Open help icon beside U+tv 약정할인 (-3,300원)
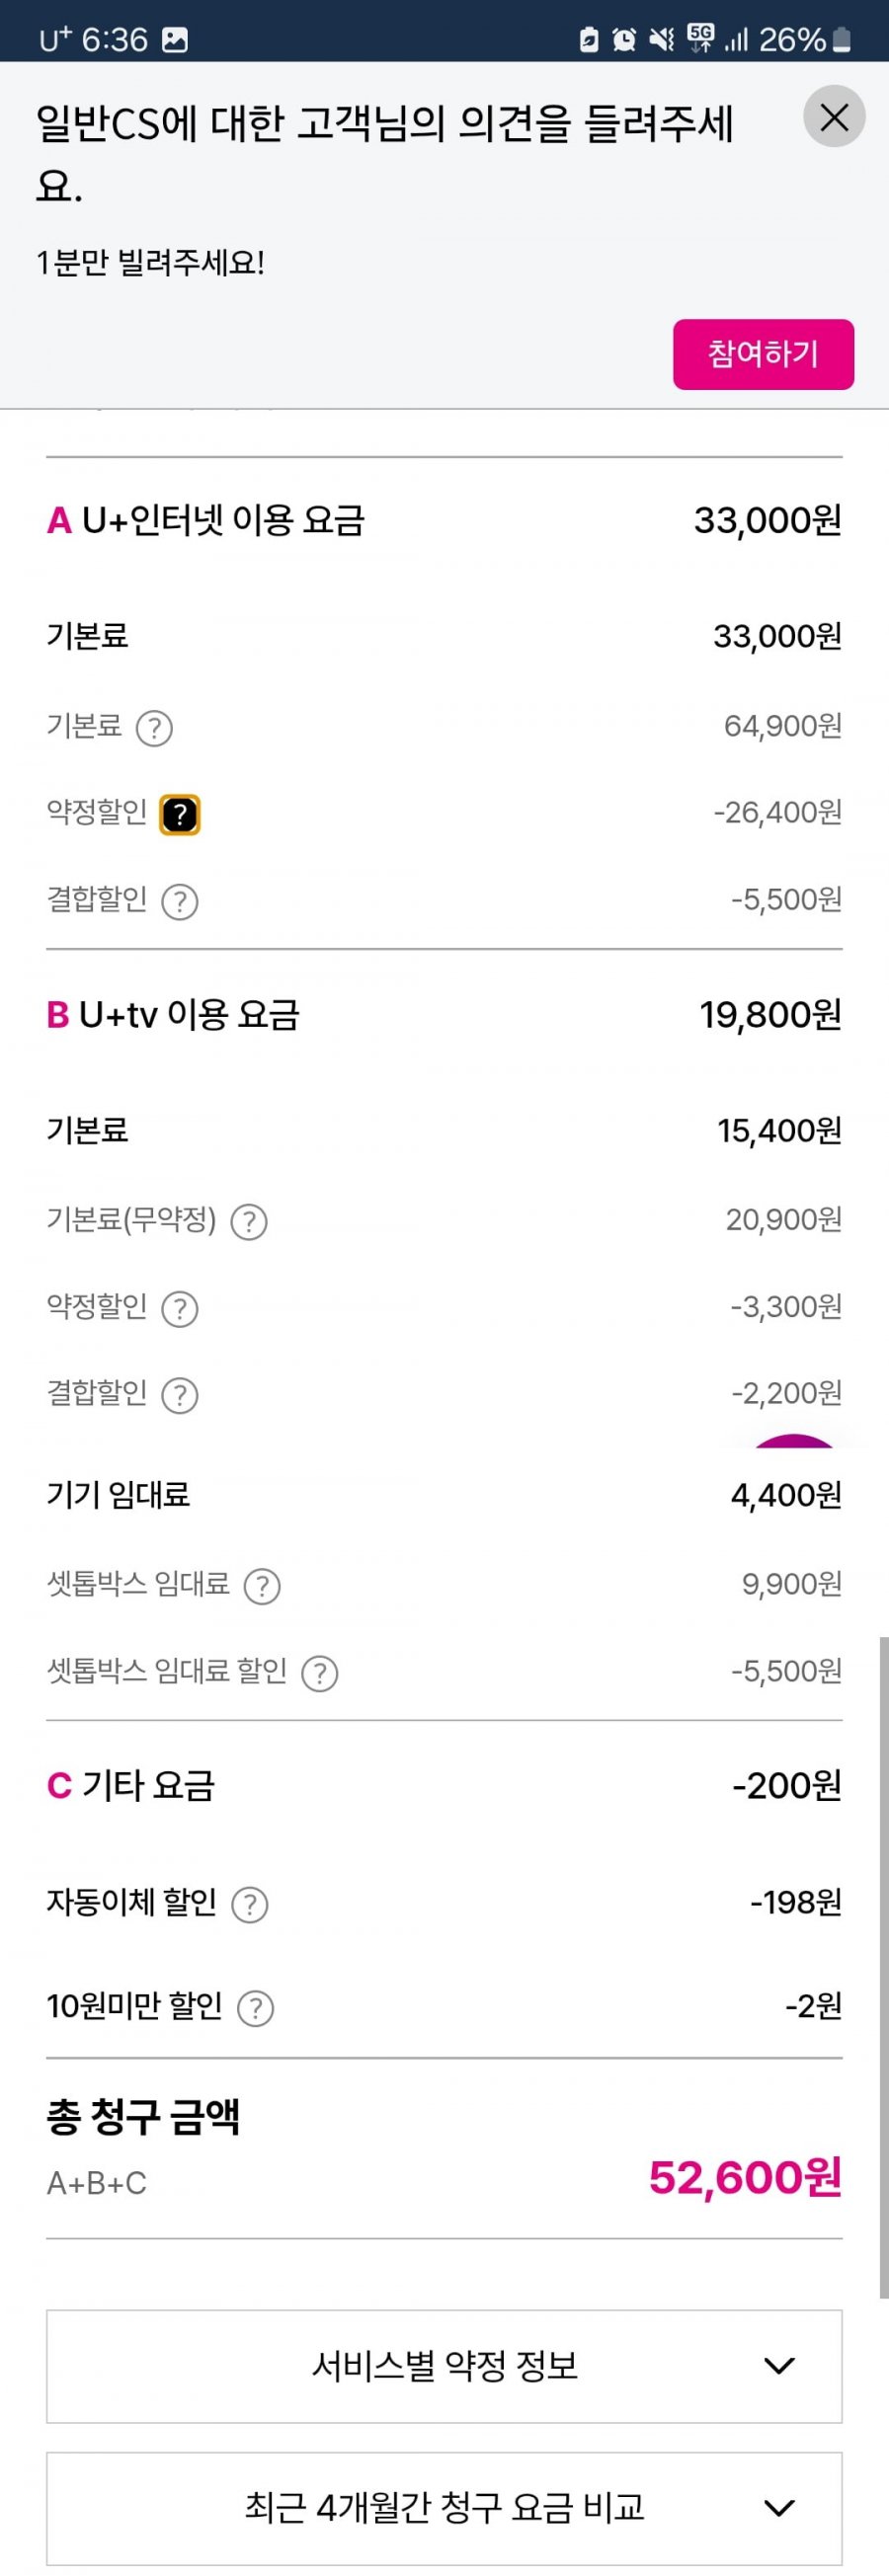889x2576 pixels. coord(180,1309)
